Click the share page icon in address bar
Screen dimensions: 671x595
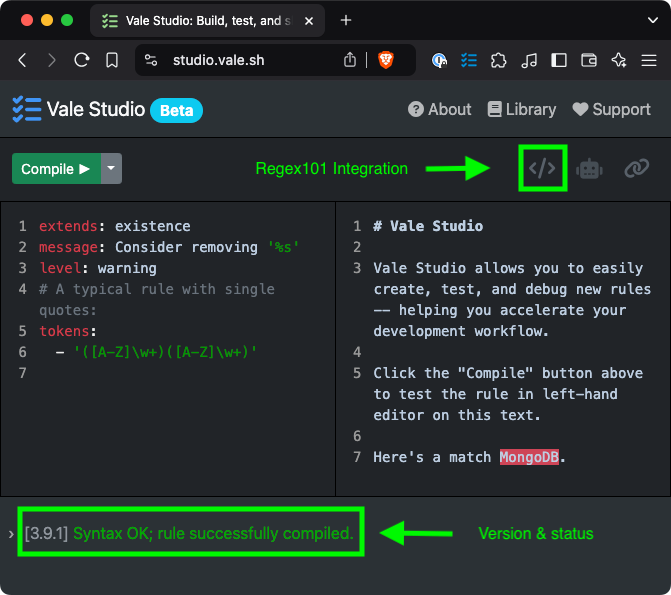tap(350, 60)
